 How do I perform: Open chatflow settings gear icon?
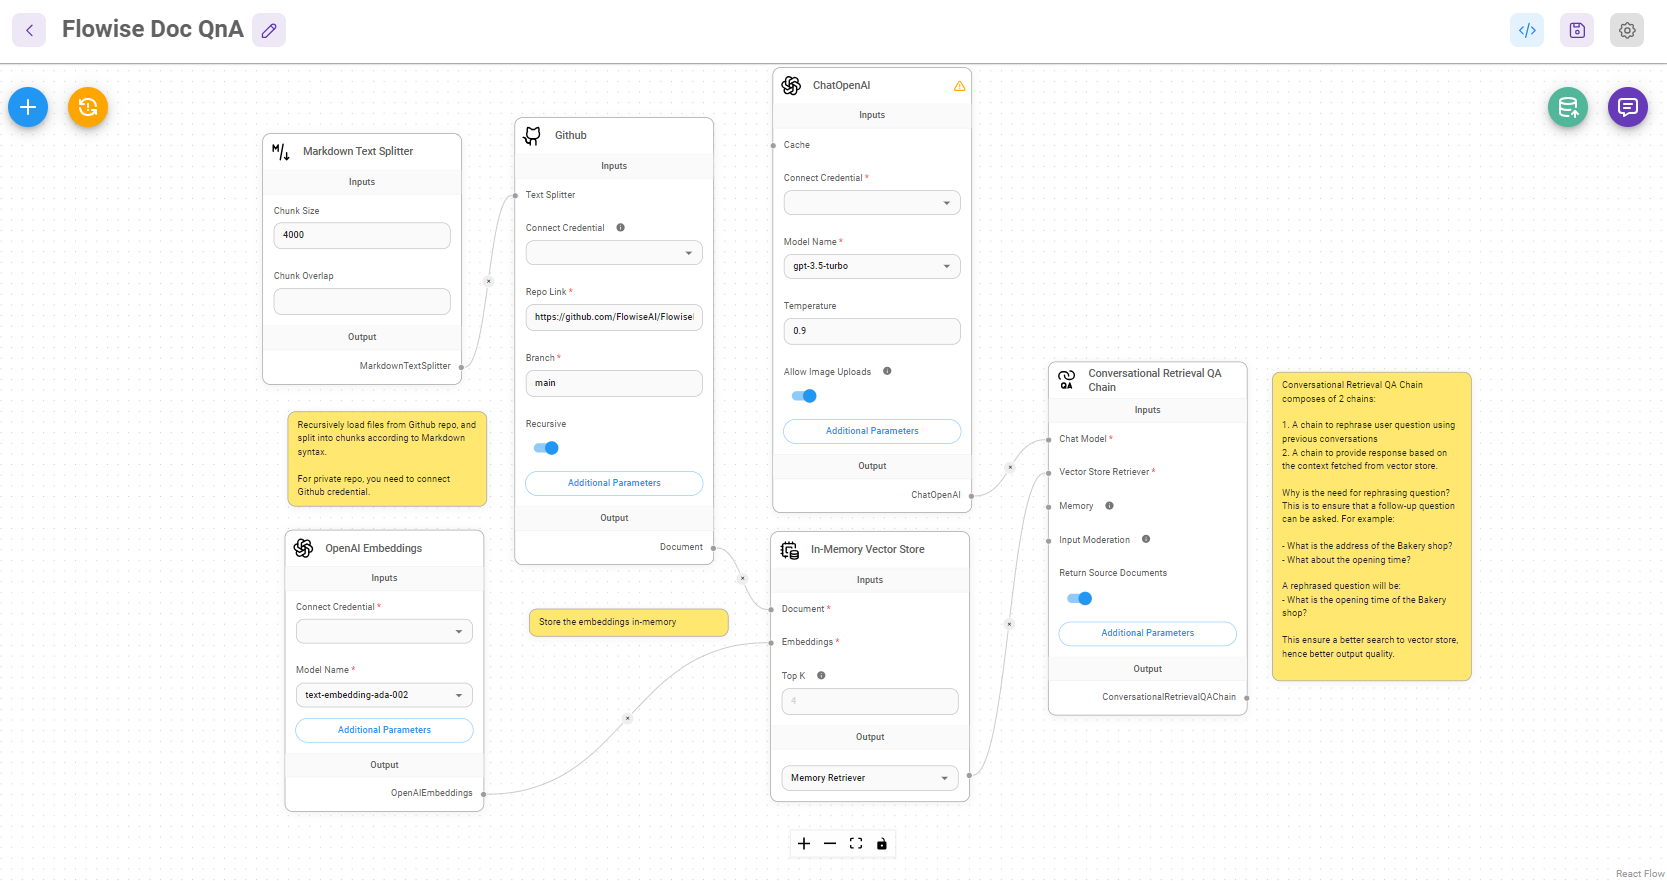(1627, 30)
